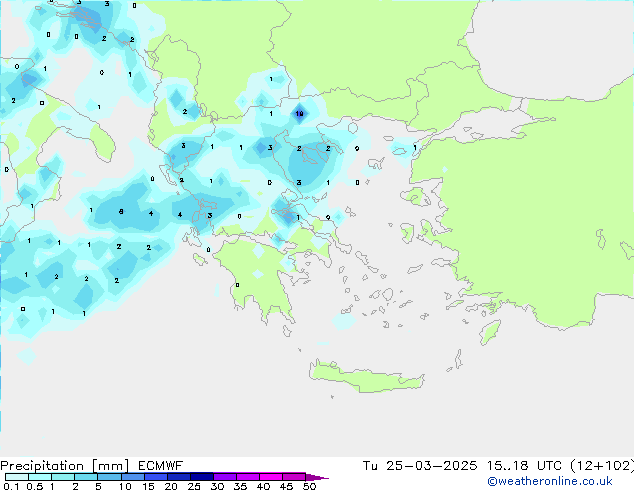Click the '15..18 UTC' time text
634x490 pixels.
(x=524, y=466)
